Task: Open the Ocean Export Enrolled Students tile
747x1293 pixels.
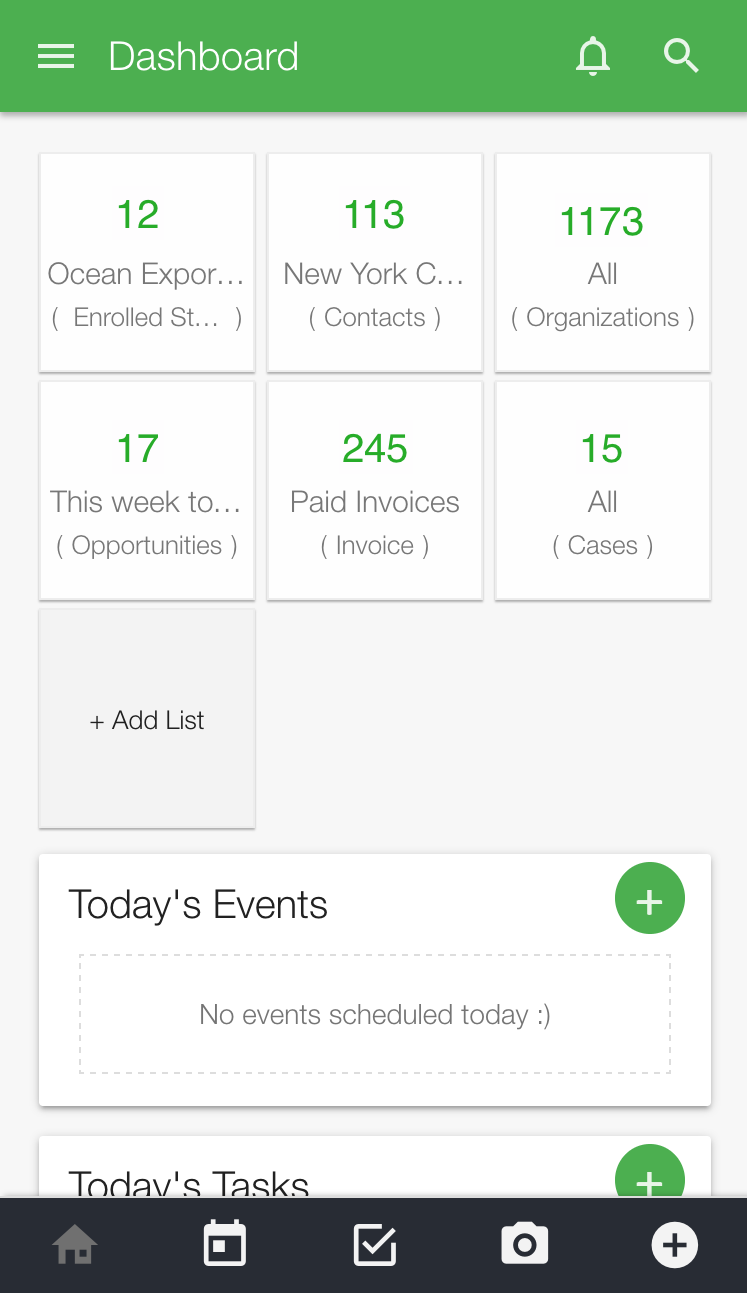Action: 147,262
